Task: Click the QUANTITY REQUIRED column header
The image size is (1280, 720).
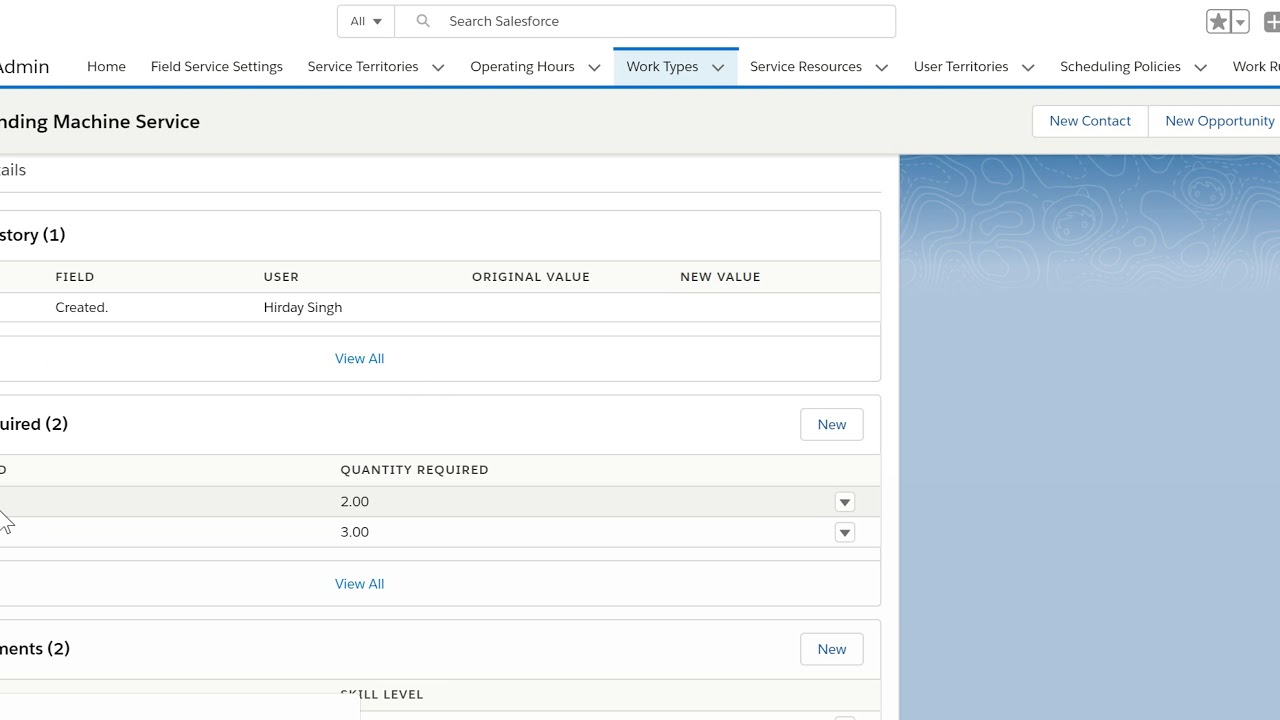Action: [414, 470]
